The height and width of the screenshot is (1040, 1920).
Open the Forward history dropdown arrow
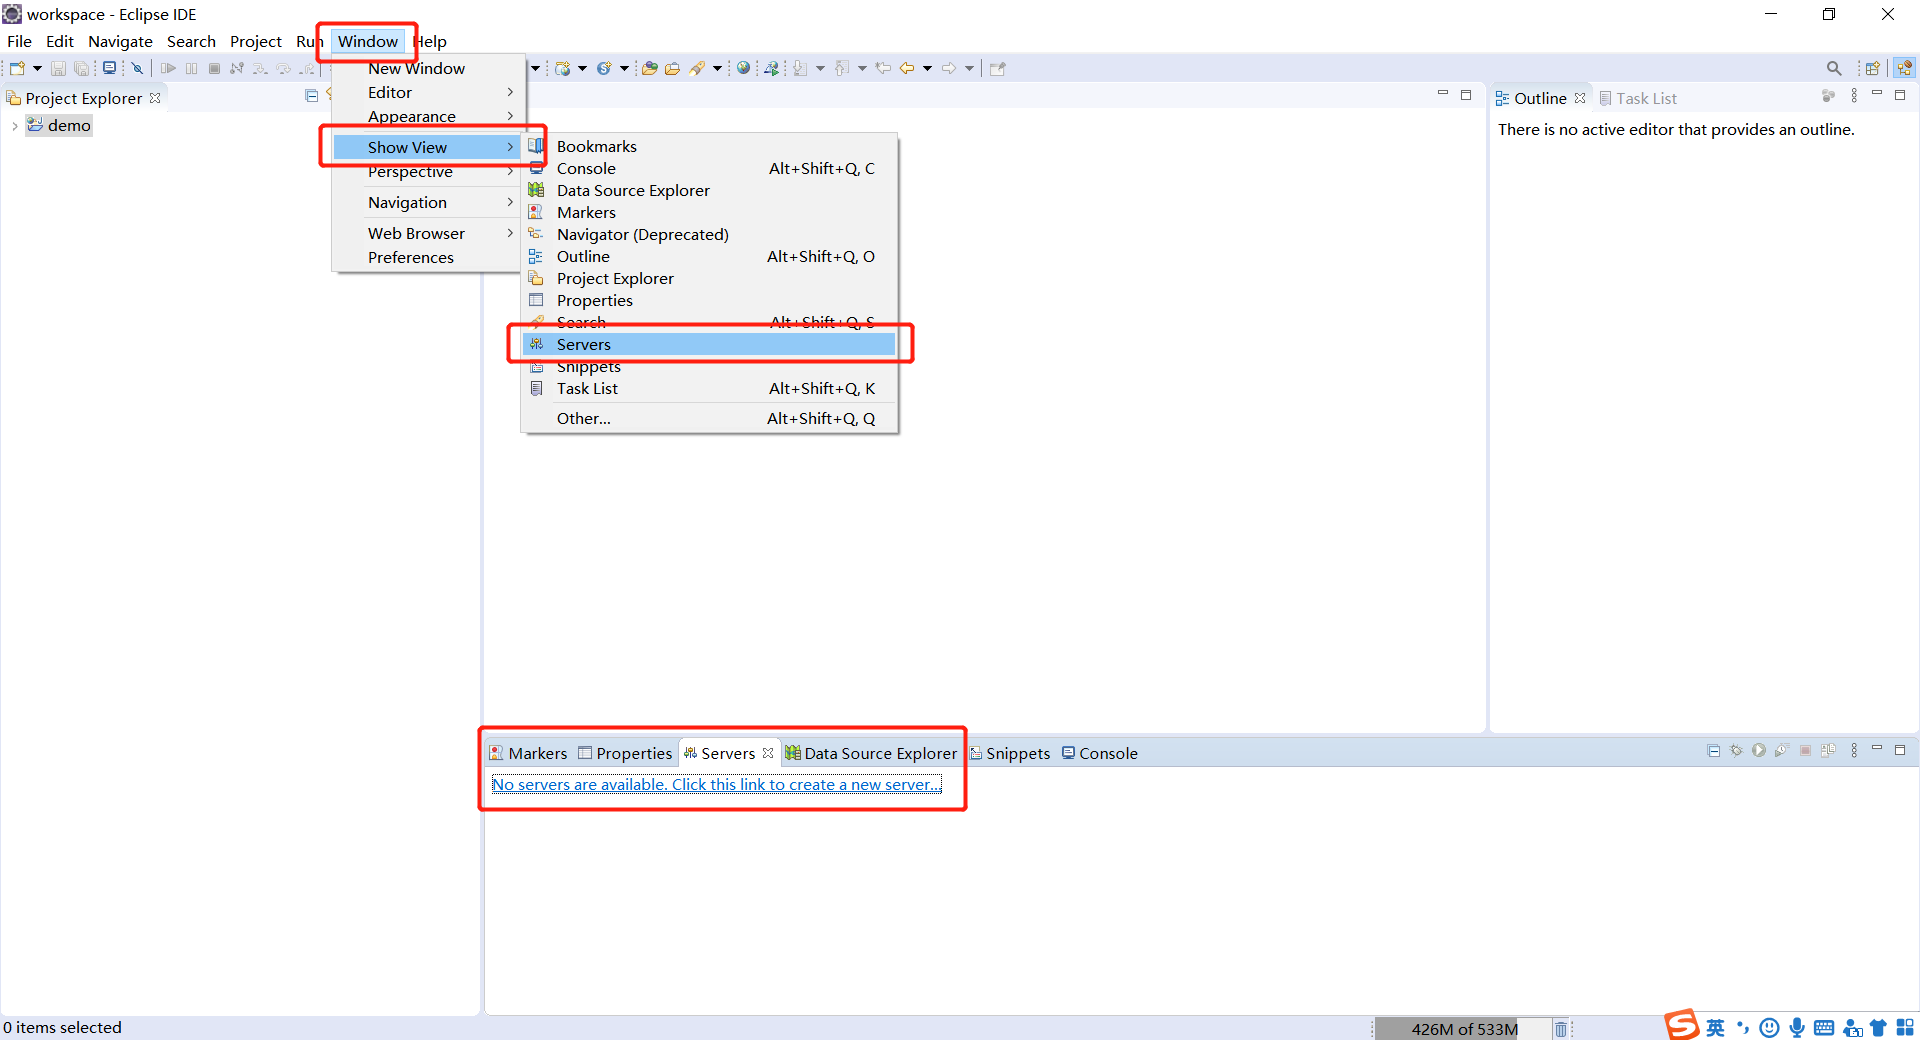click(x=969, y=68)
